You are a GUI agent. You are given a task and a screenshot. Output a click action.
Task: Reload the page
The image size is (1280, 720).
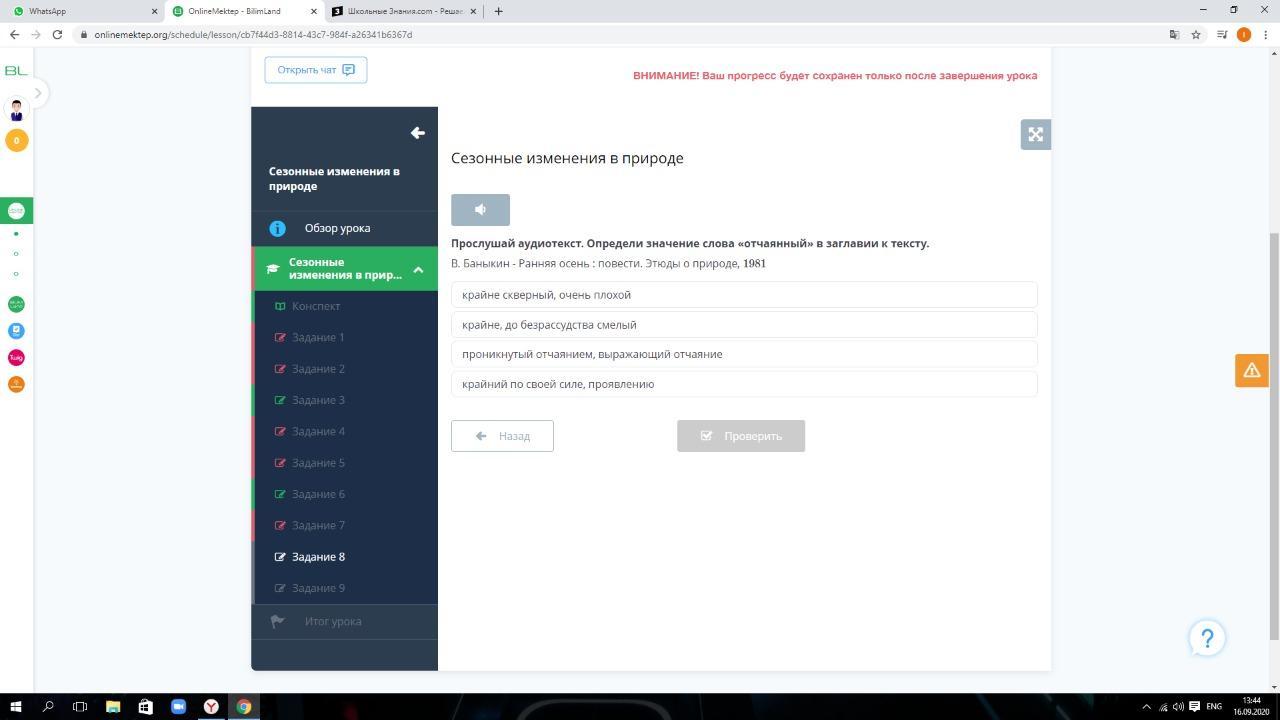tap(58, 34)
